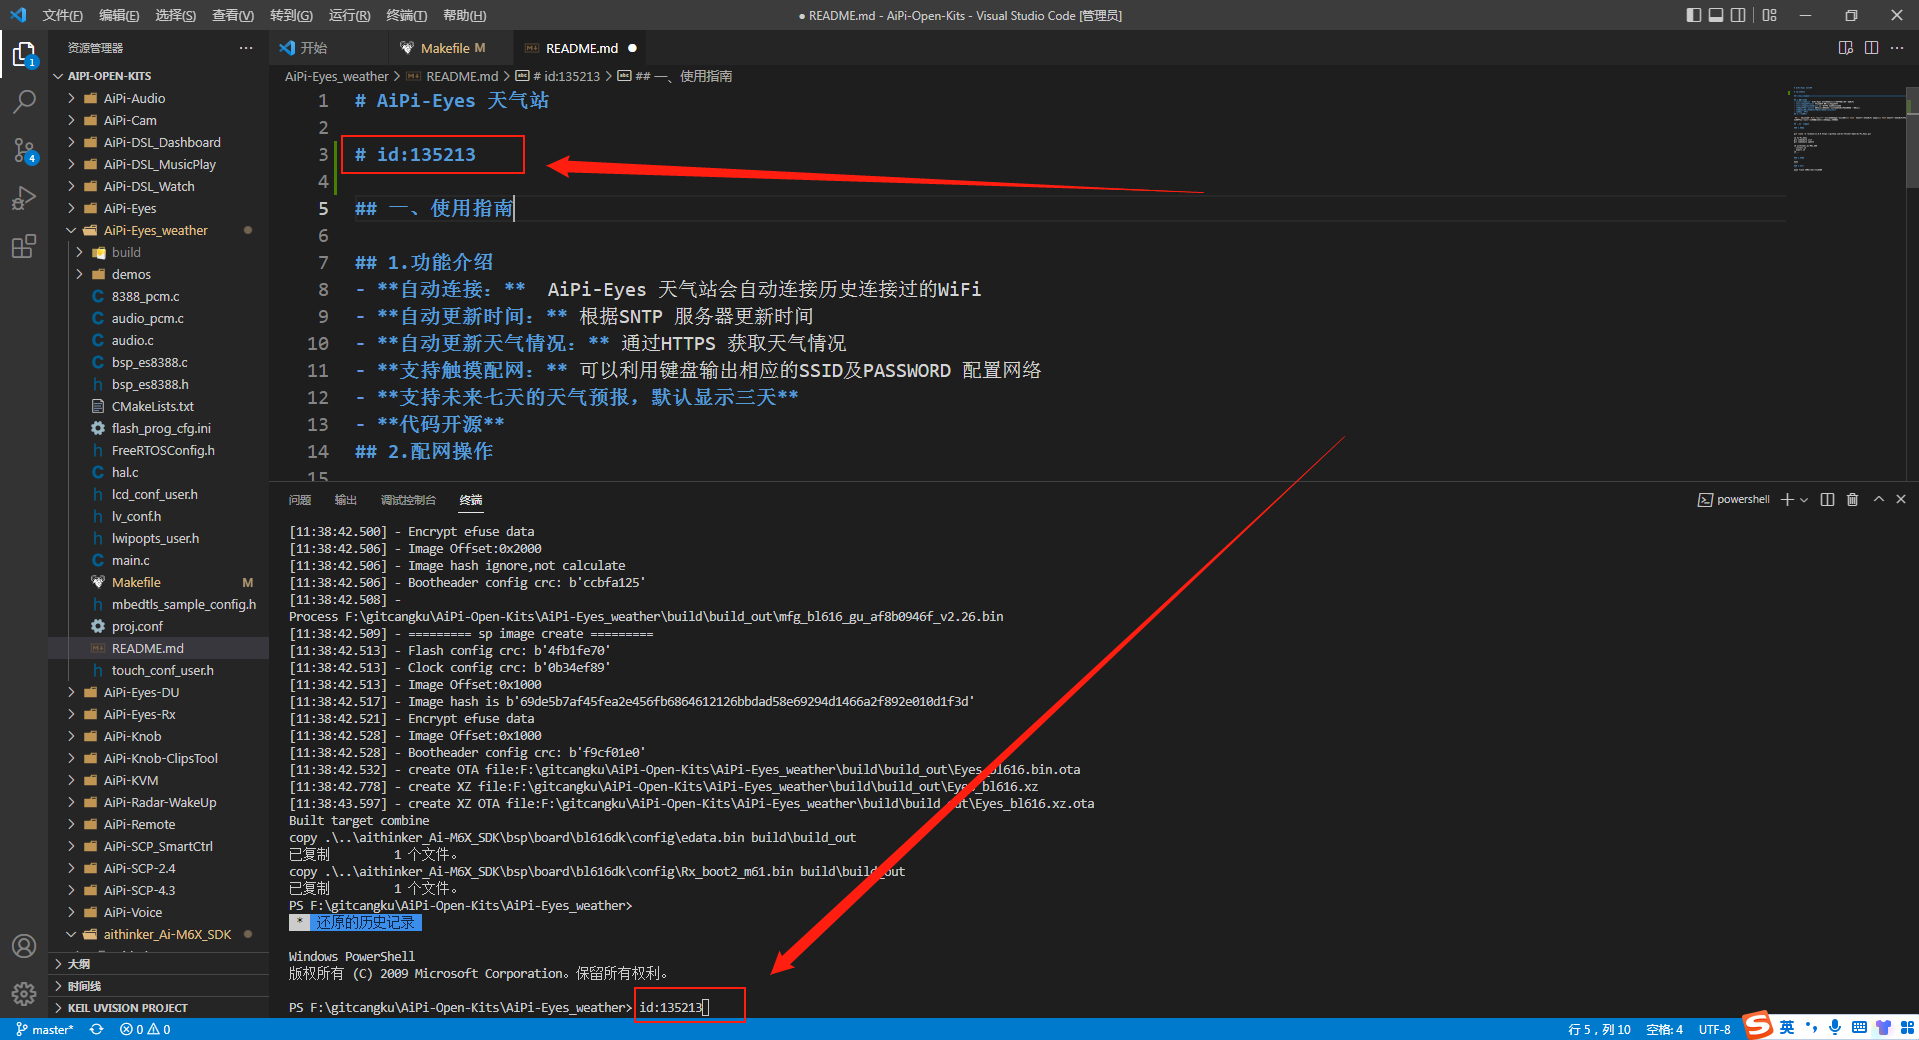Open errors and warnings count in status bar
The image size is (1919, 1040).
coord(145,1029)
